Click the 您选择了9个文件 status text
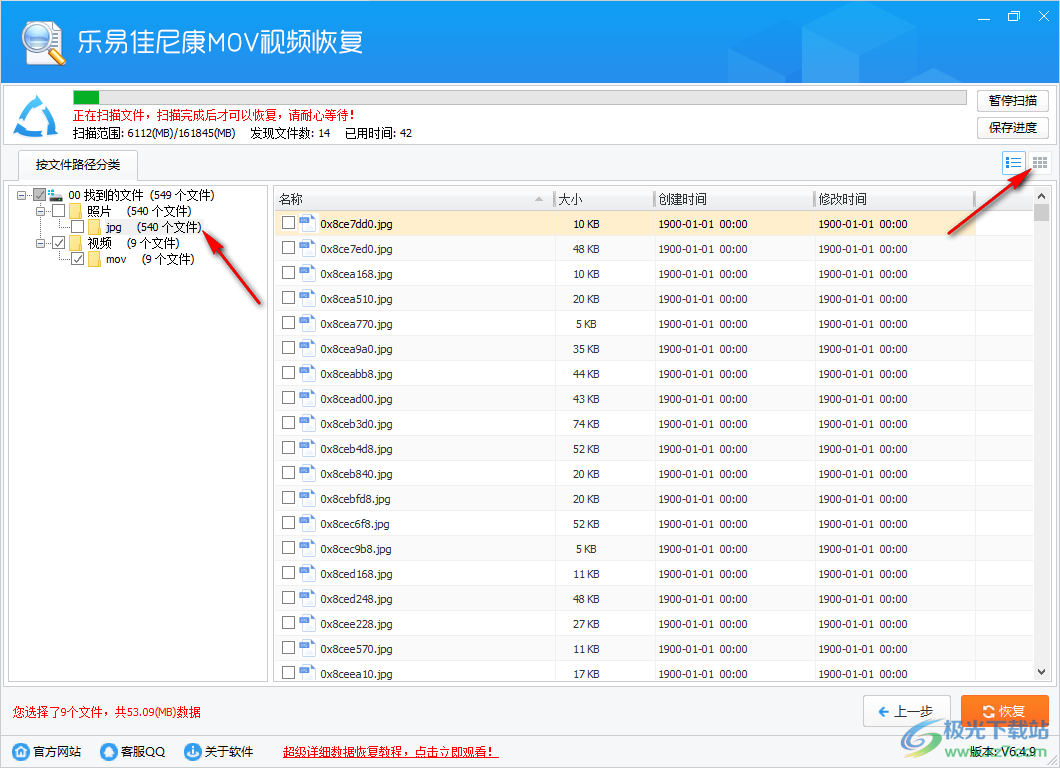1060x768 pixels. [x=106, y=712]
